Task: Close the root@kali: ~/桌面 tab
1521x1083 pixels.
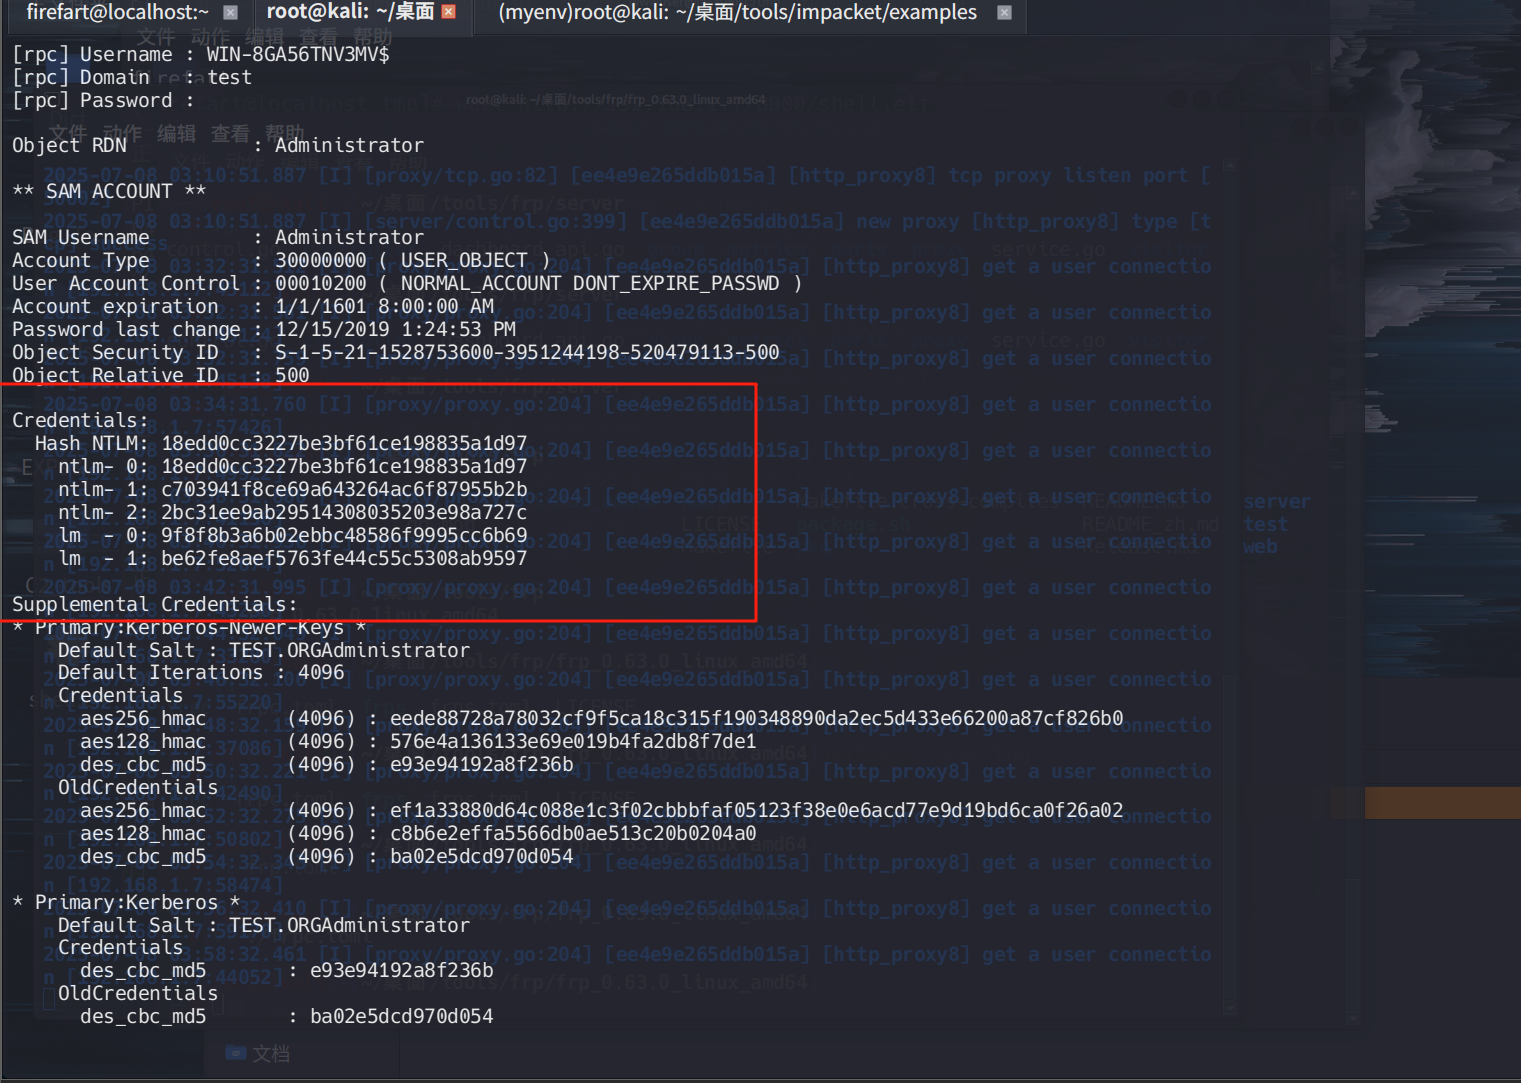Action: tap(449, 12)
